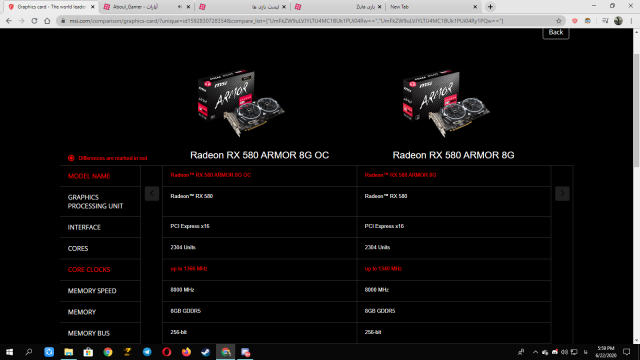The width and height of the screenshot is (640, 360).
Task: Click the RX 580 ARMOR 8G product image
Action: tap(446, 103)
